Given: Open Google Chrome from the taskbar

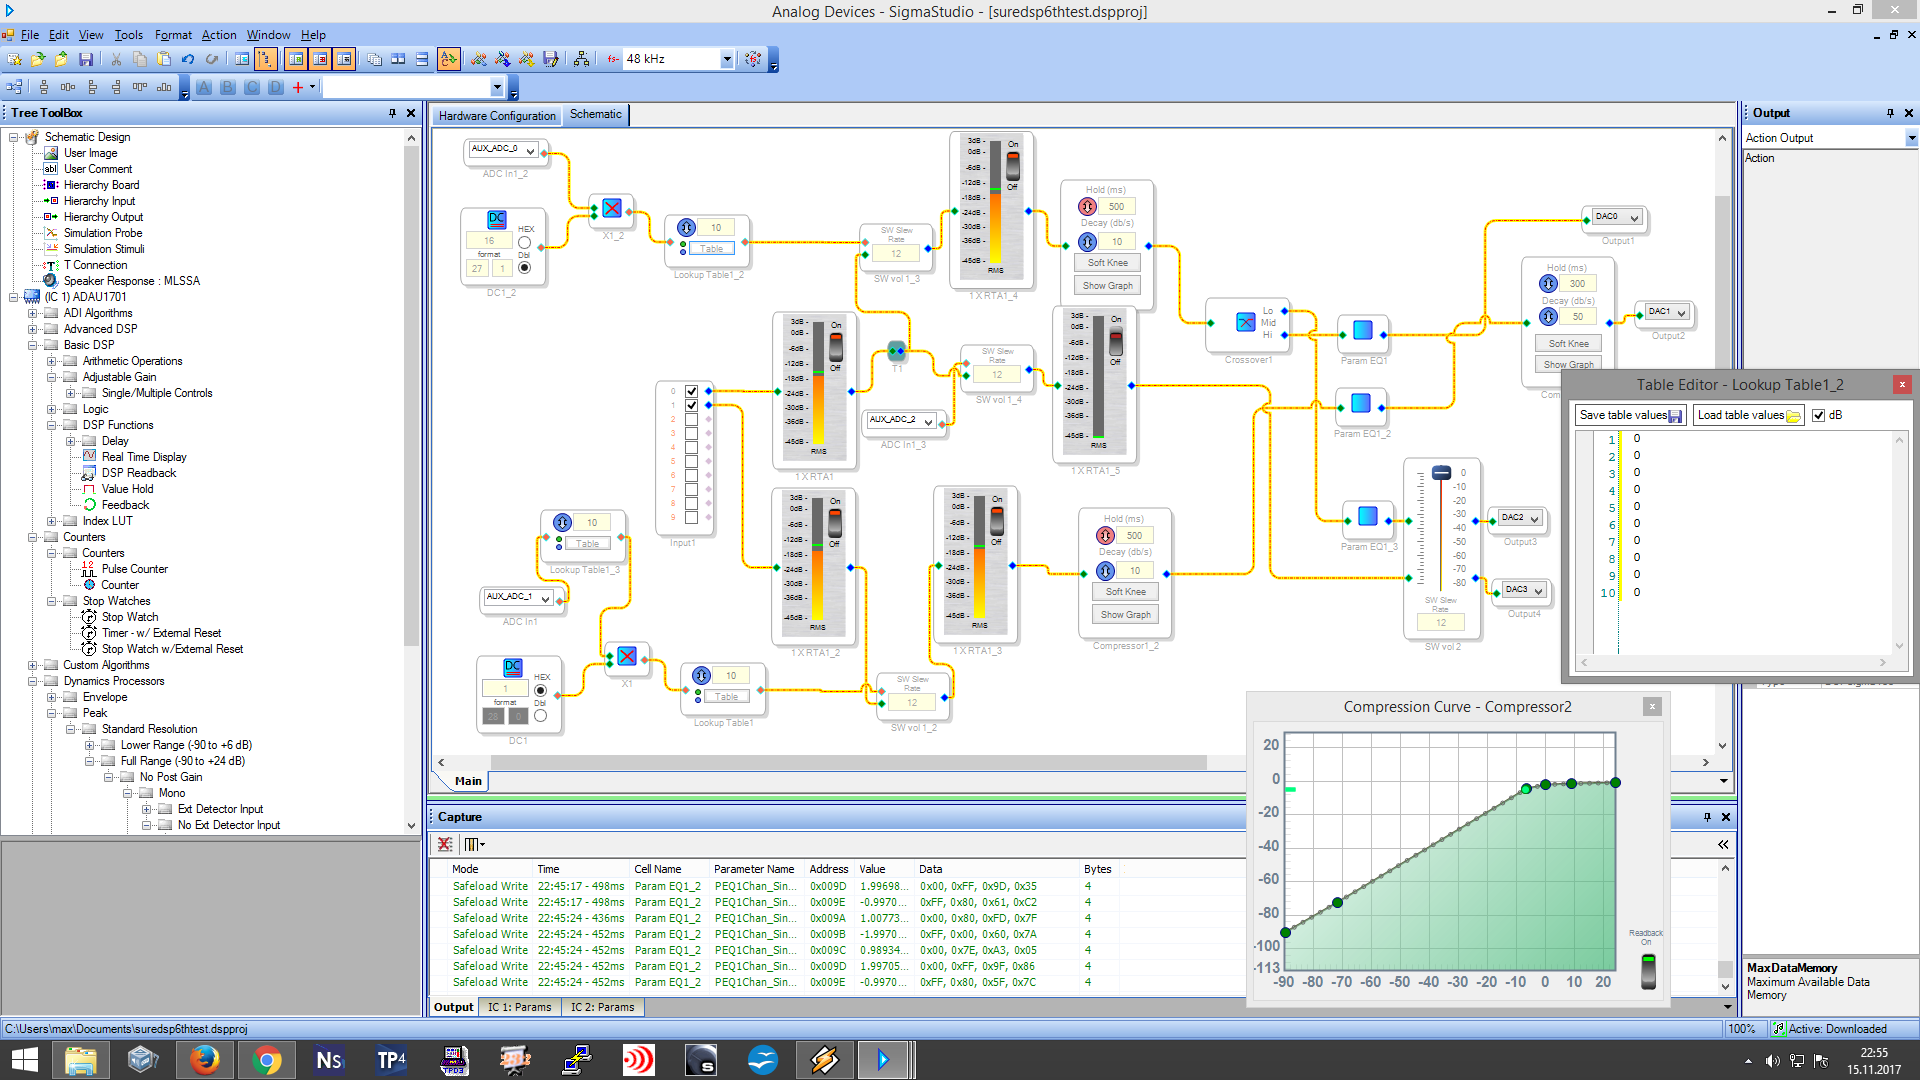Looking at the screenshot, I should [267, 1060].
